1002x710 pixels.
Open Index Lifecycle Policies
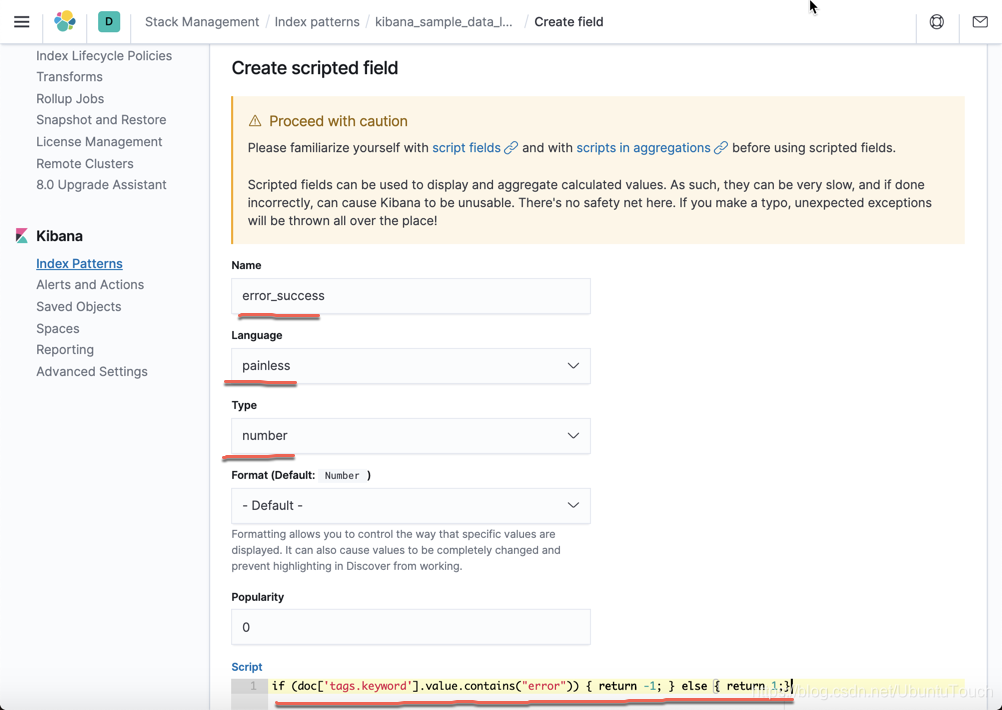(x=104, y=56)
